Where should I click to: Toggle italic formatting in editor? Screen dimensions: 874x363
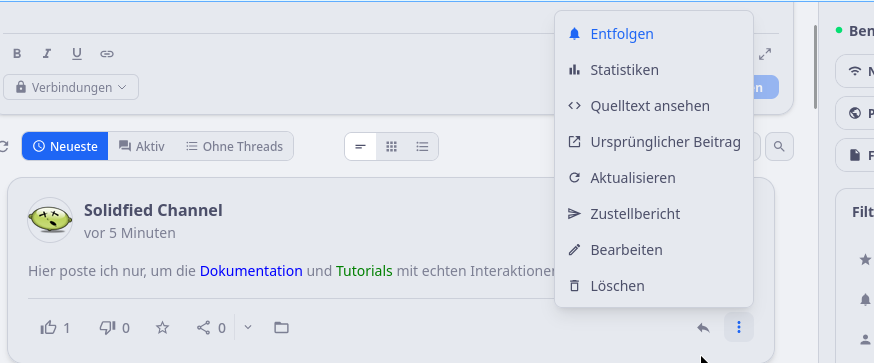click(x=47, y=54)
